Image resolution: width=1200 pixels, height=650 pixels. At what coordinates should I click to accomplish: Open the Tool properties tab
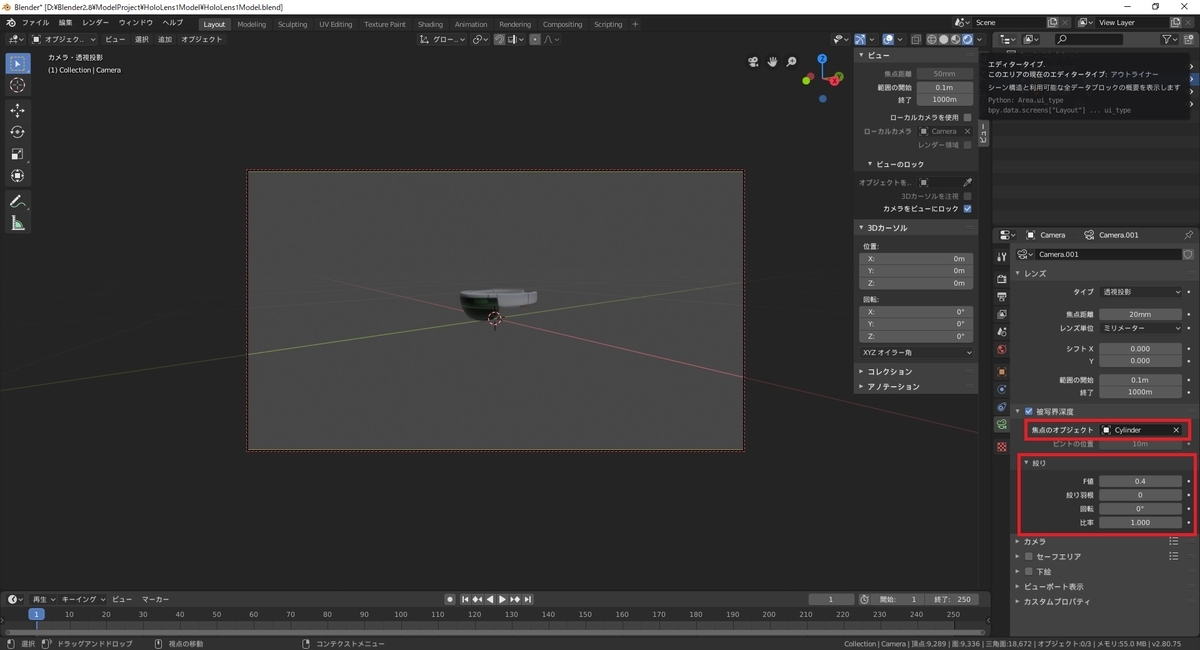pos(1002,257)
